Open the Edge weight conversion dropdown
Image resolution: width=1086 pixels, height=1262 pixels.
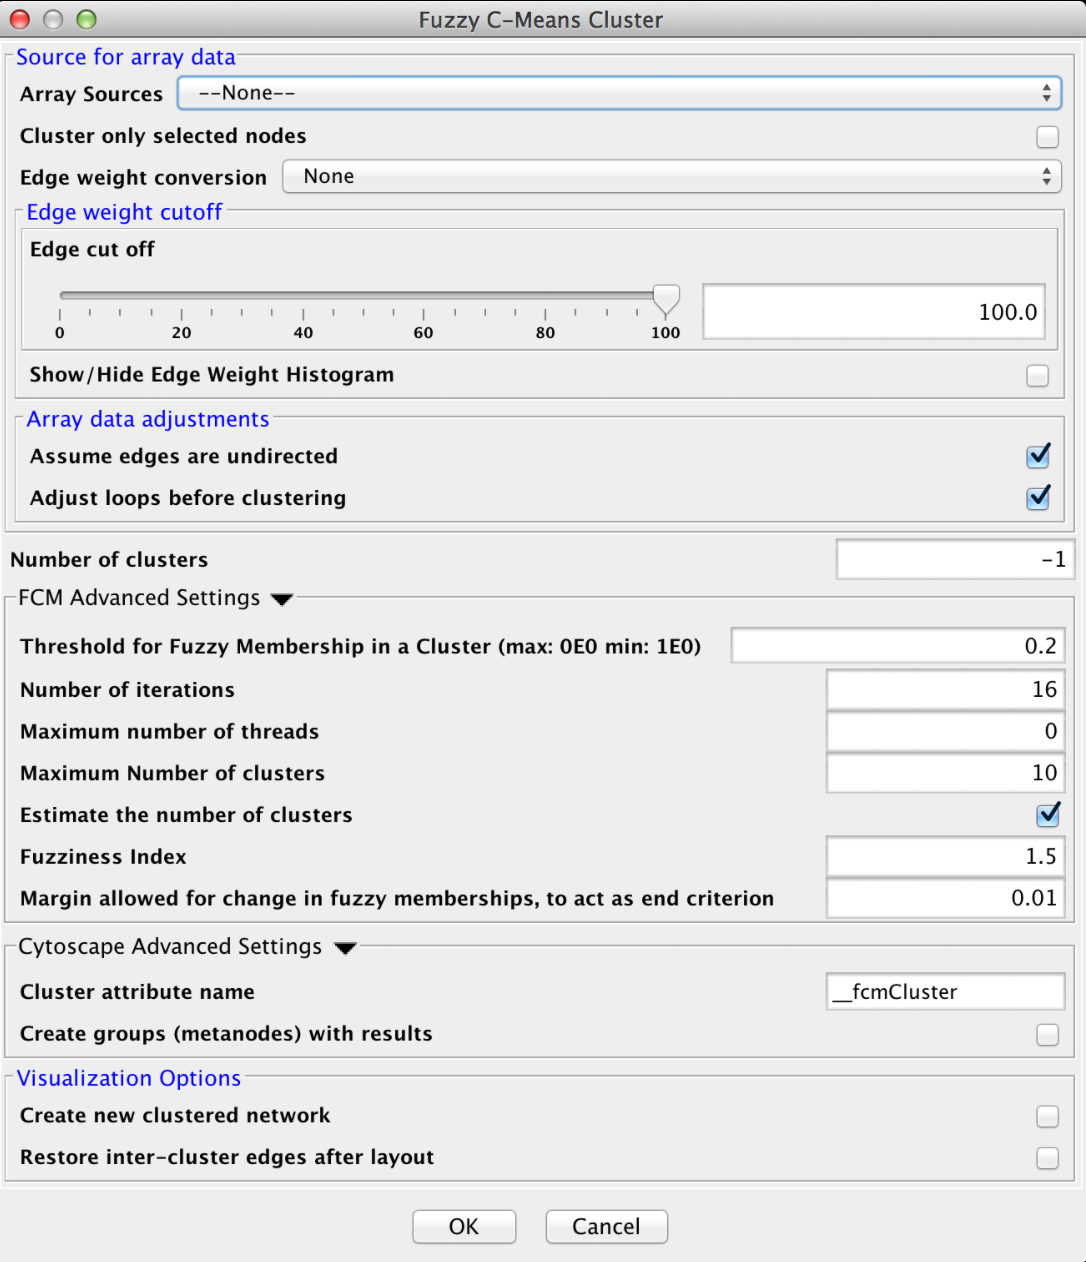(x=671, y=177)
